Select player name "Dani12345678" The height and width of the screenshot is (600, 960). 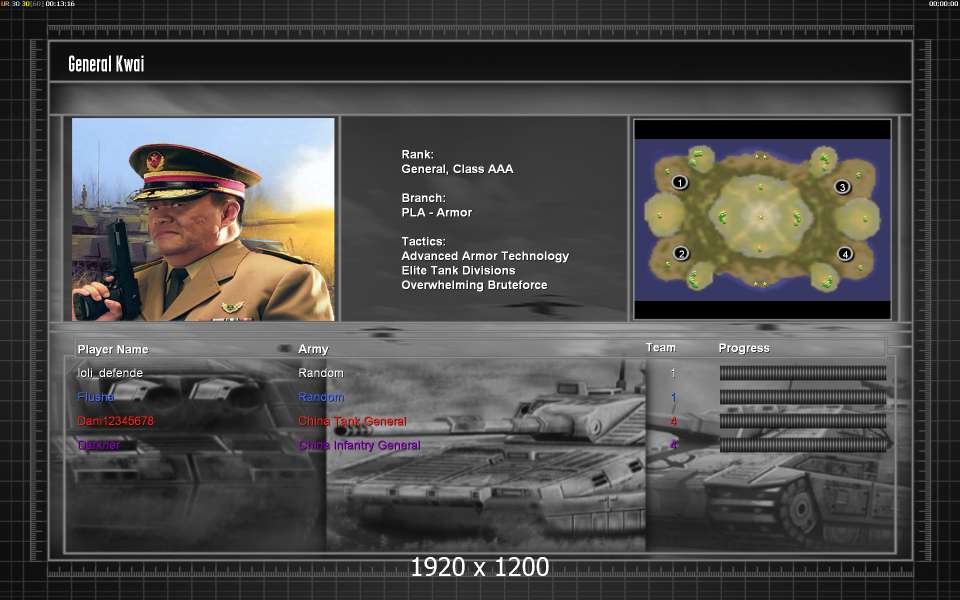116,421
